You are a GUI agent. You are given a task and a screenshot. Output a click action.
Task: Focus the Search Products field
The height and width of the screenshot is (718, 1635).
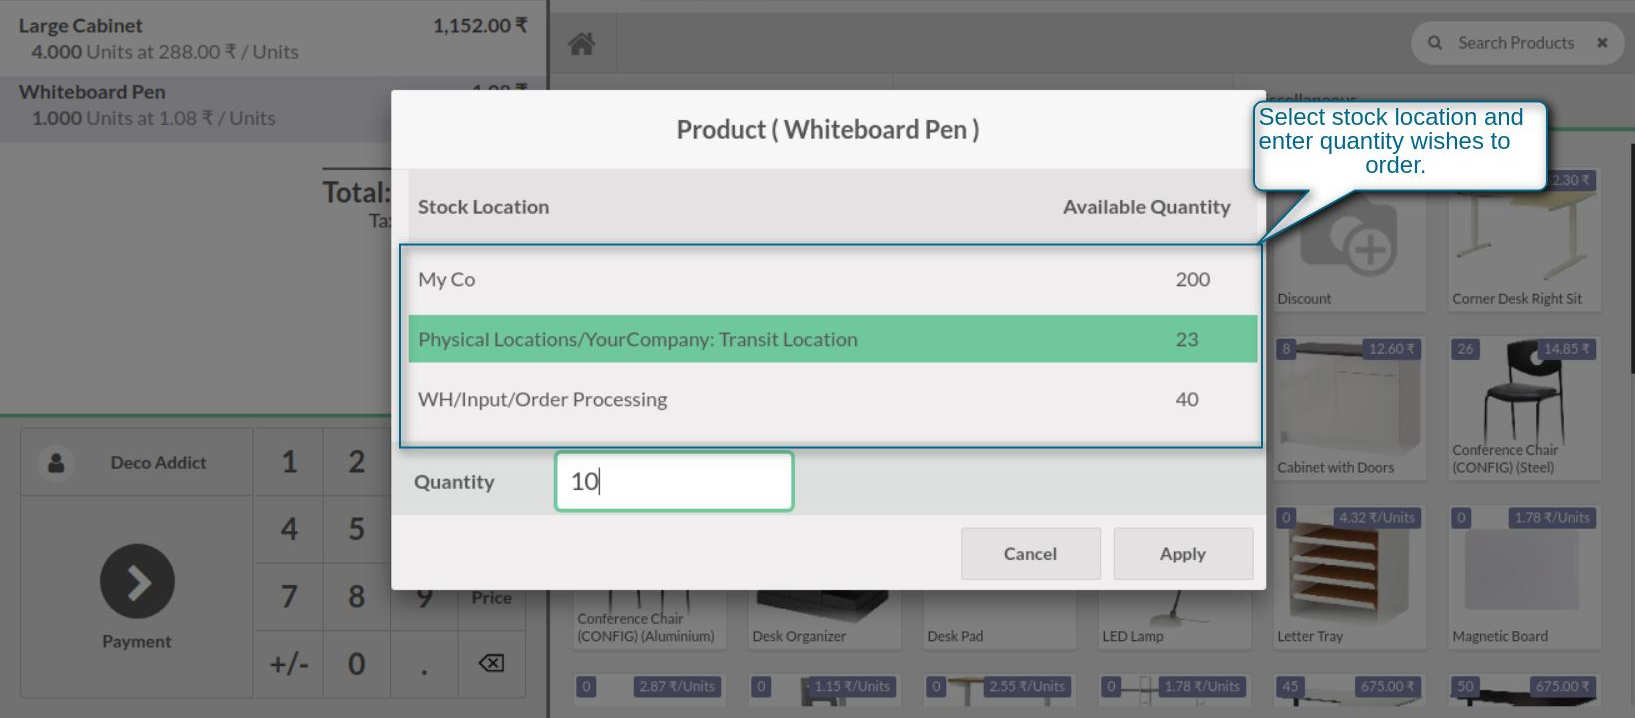[1515, 43]
